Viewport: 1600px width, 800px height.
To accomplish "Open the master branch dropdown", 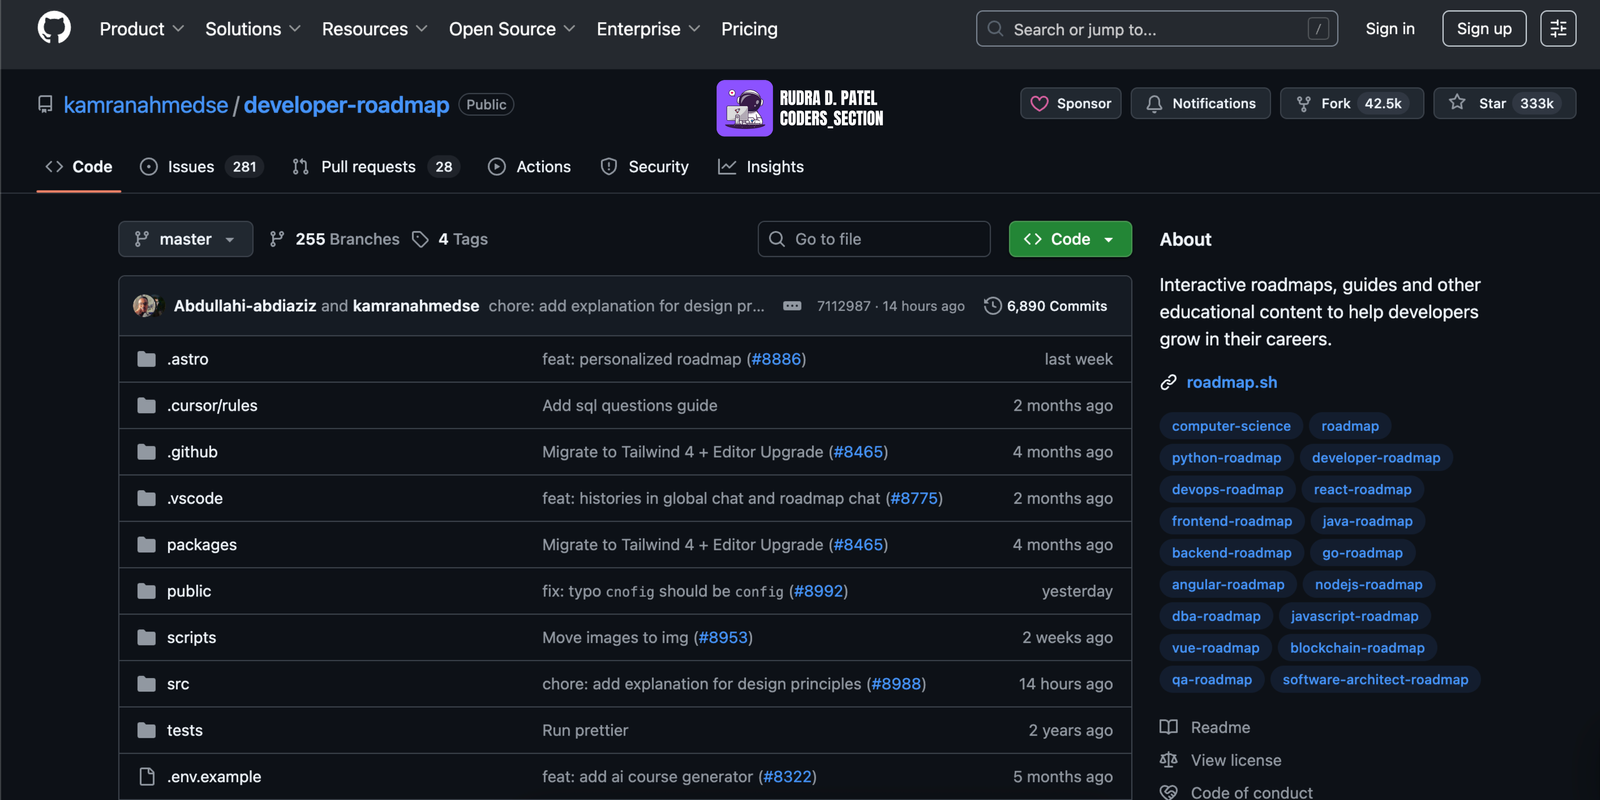I will click(x=186, y=239).
